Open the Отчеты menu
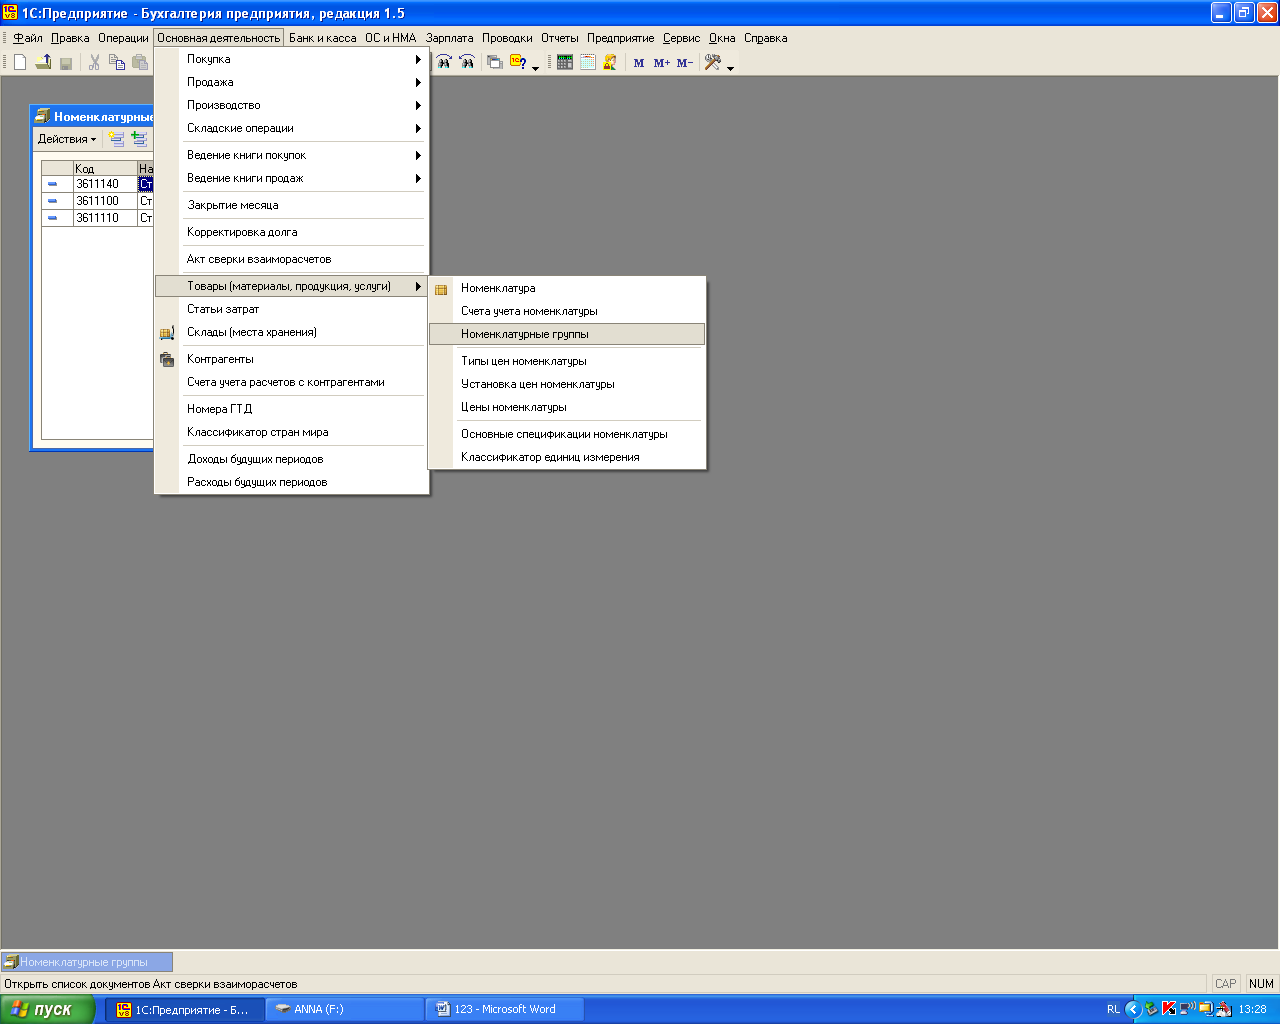The height and width of the screenshot is (1024, 1280). (x=560, y=38)
